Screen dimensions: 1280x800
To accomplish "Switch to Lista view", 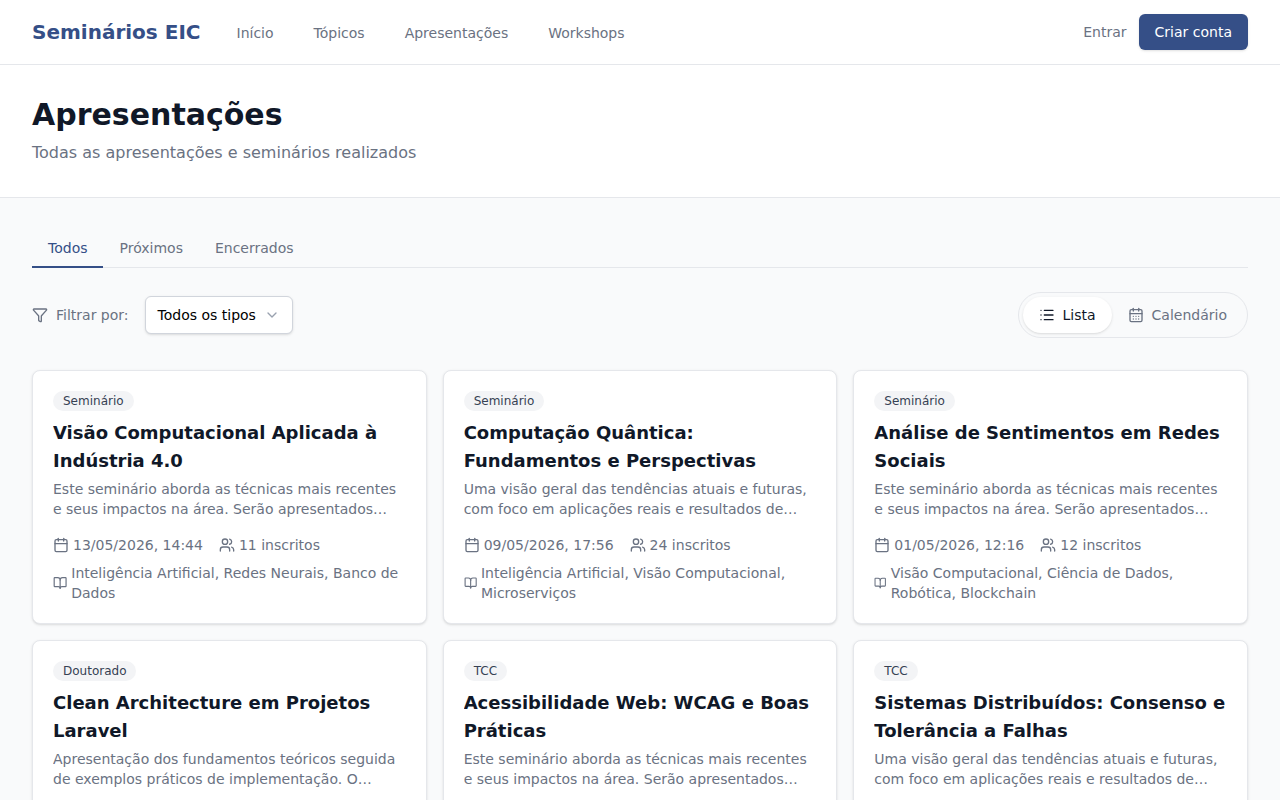I will click(x=1067, y=315).
